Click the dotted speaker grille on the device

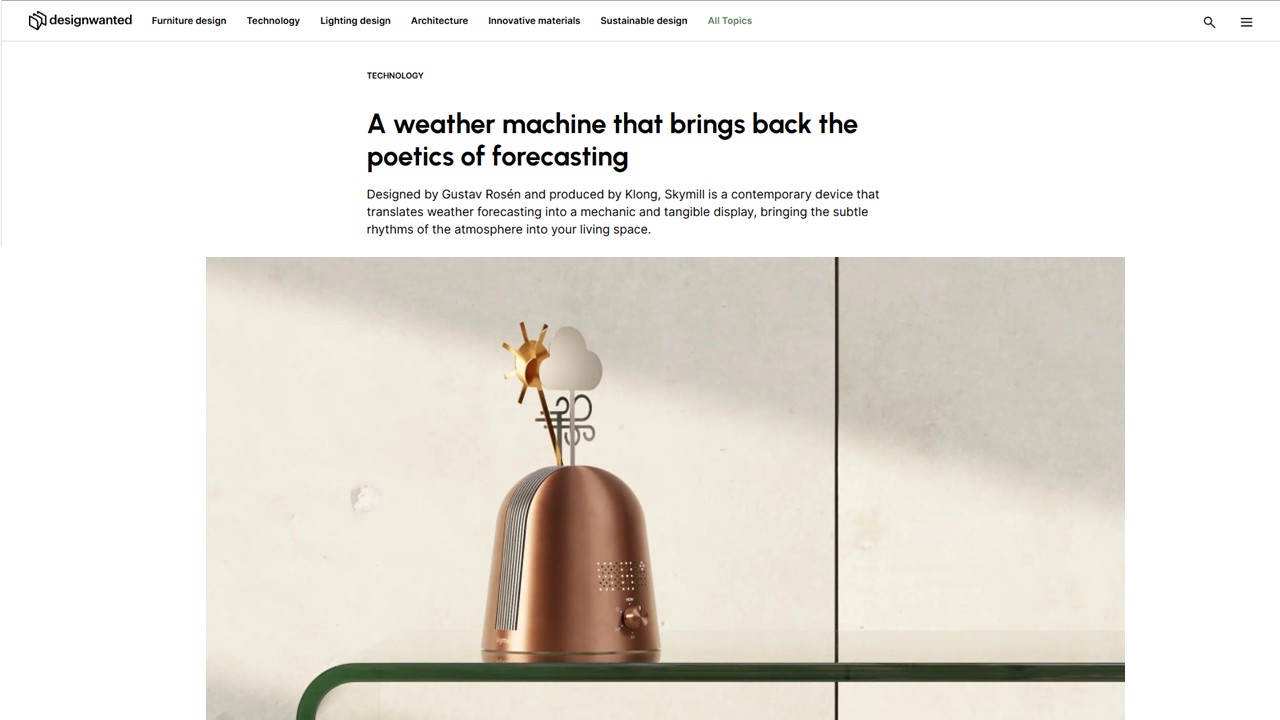click(x=621, y=576)
